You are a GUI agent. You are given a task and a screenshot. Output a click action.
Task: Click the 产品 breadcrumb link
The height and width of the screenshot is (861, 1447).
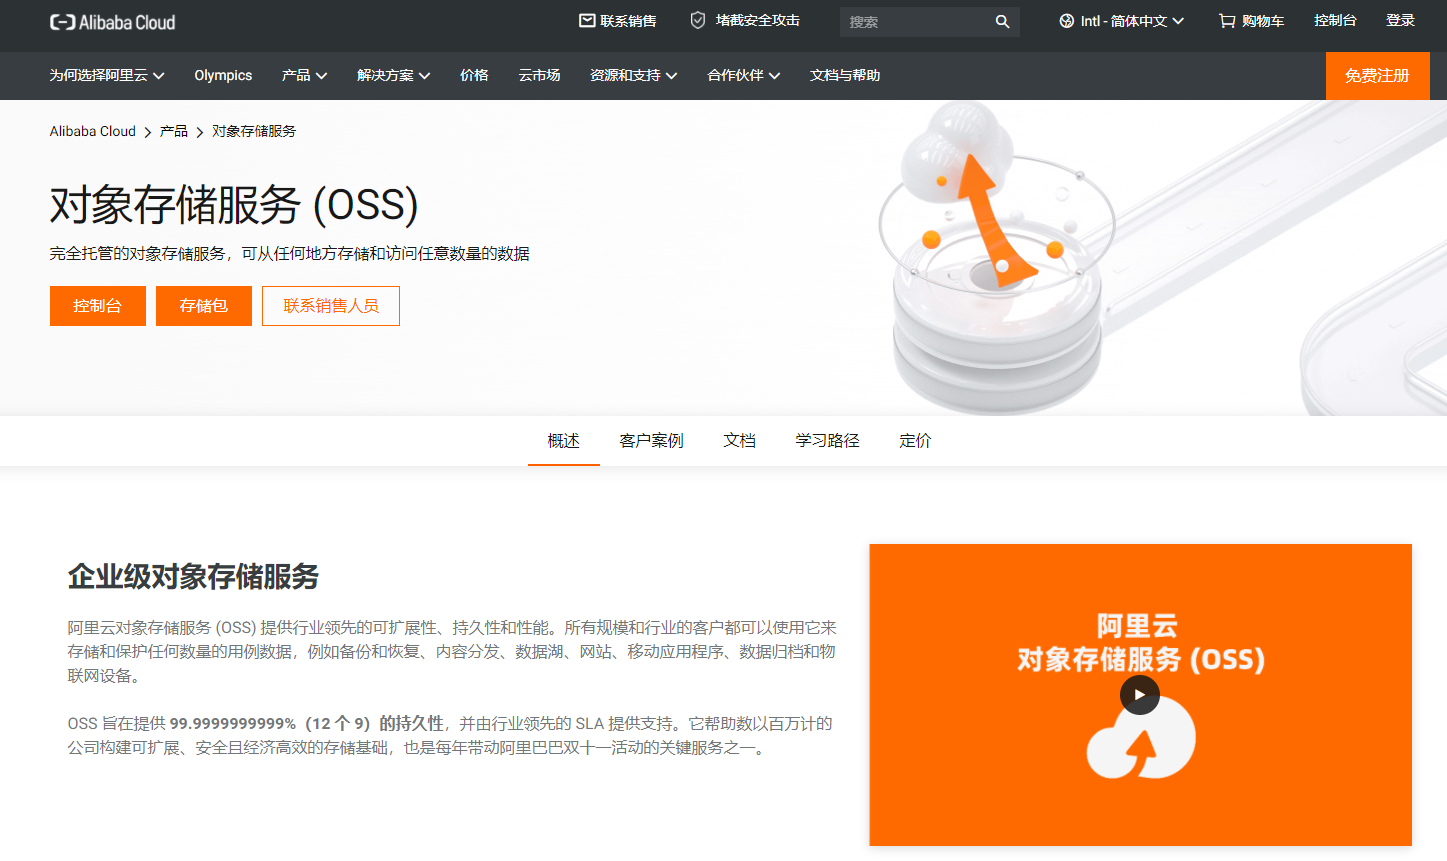pos(174,131)
